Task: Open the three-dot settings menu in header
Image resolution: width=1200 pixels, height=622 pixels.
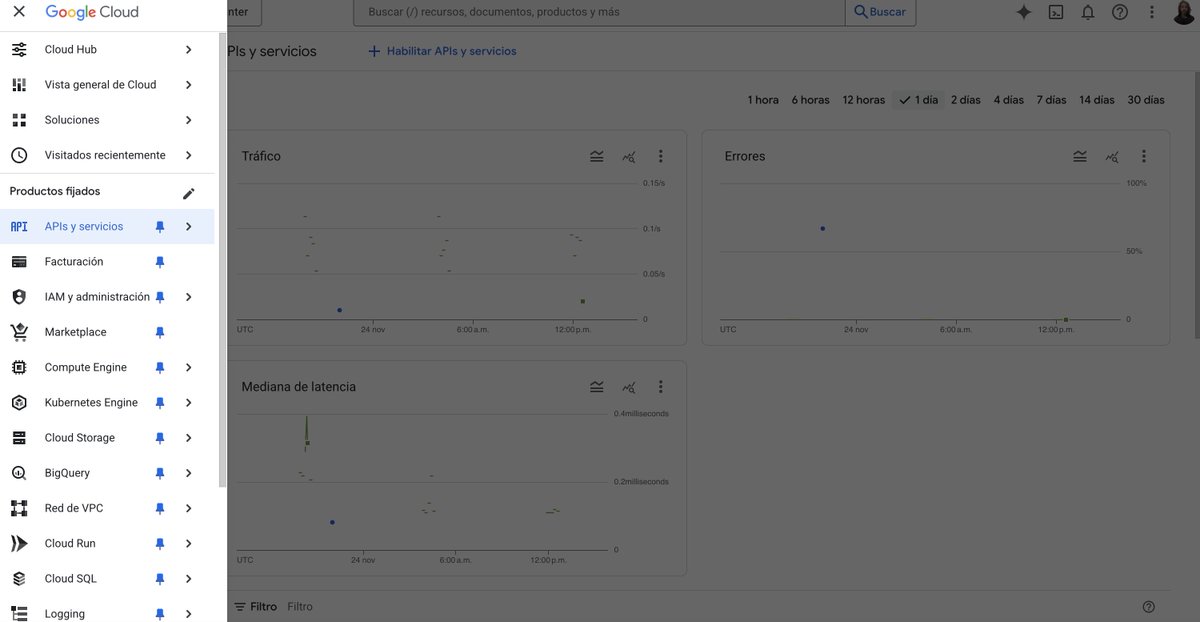Action: pyautogui.click(x=1152, y=12)
